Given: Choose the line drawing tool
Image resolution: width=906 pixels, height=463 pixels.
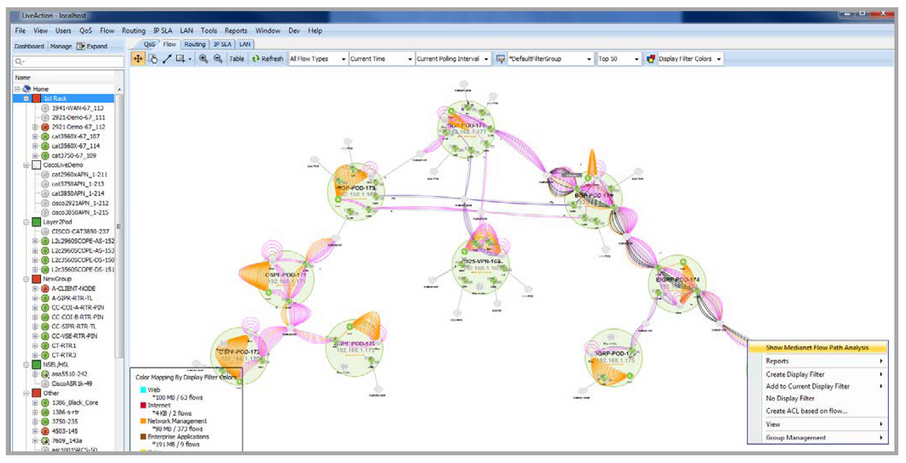Looking at the screenshot, I should [167, 58].
